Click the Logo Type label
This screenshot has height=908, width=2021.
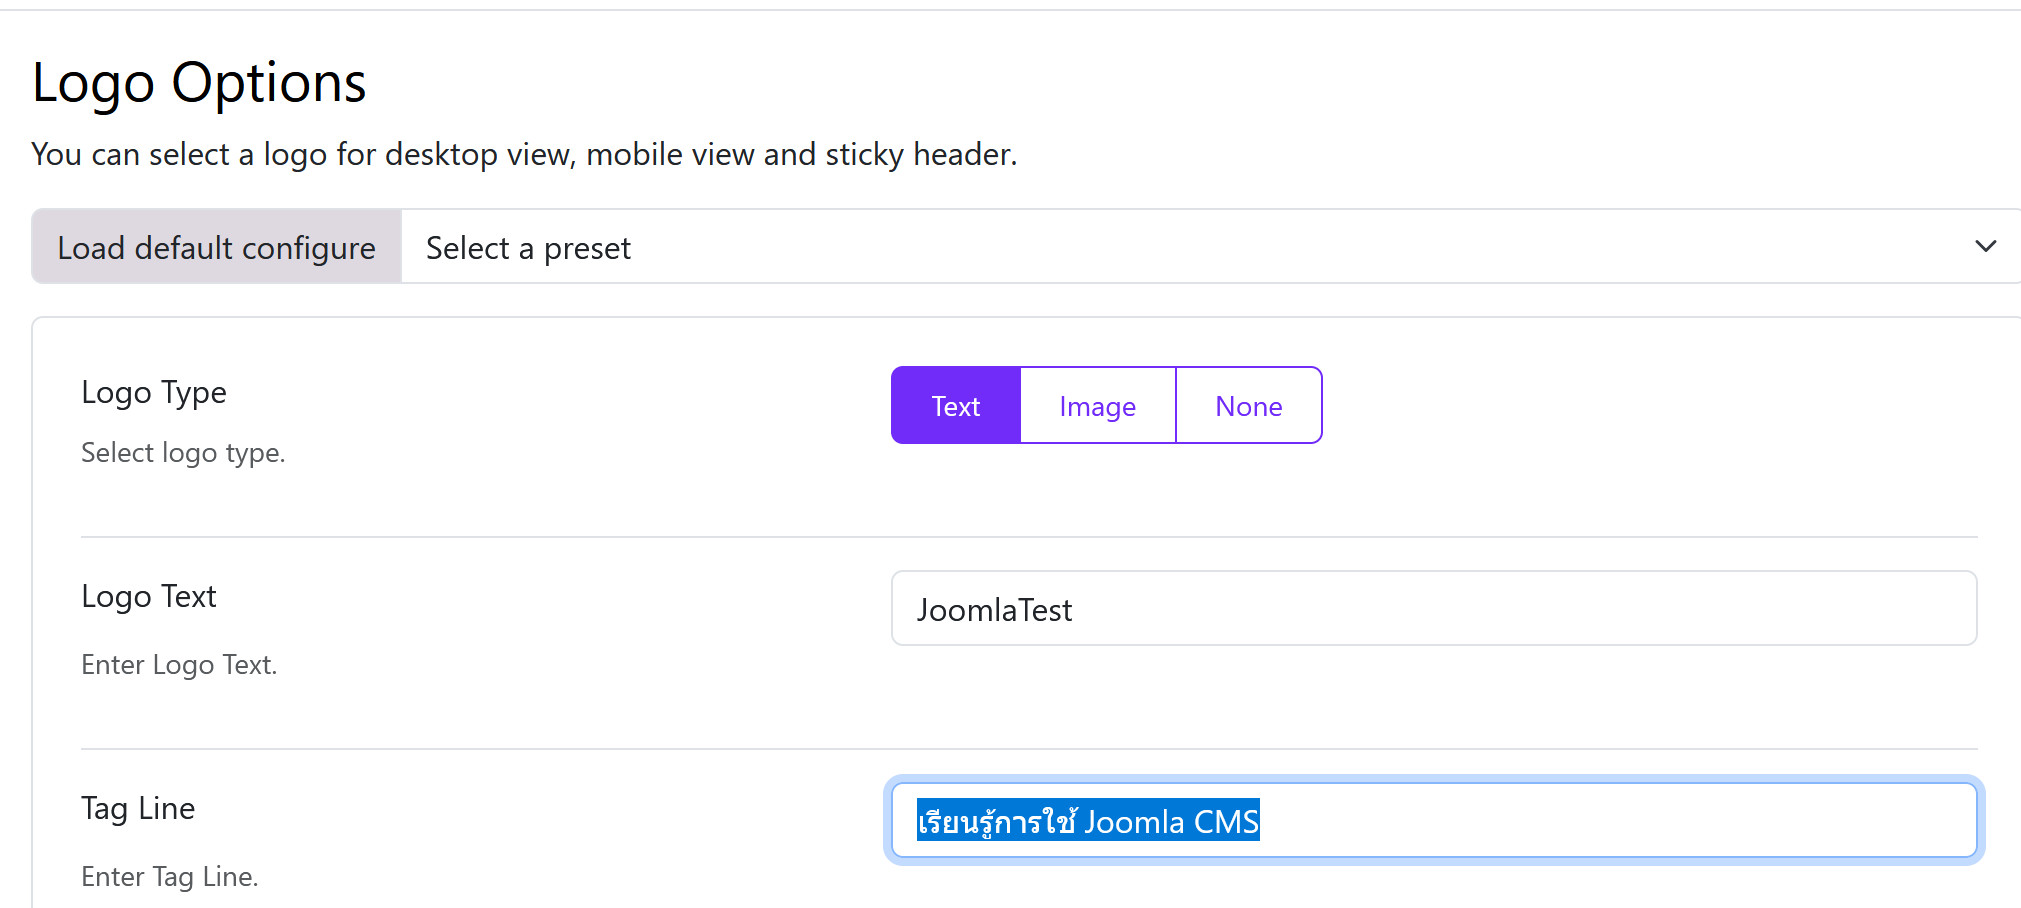[x=154, y=392]
